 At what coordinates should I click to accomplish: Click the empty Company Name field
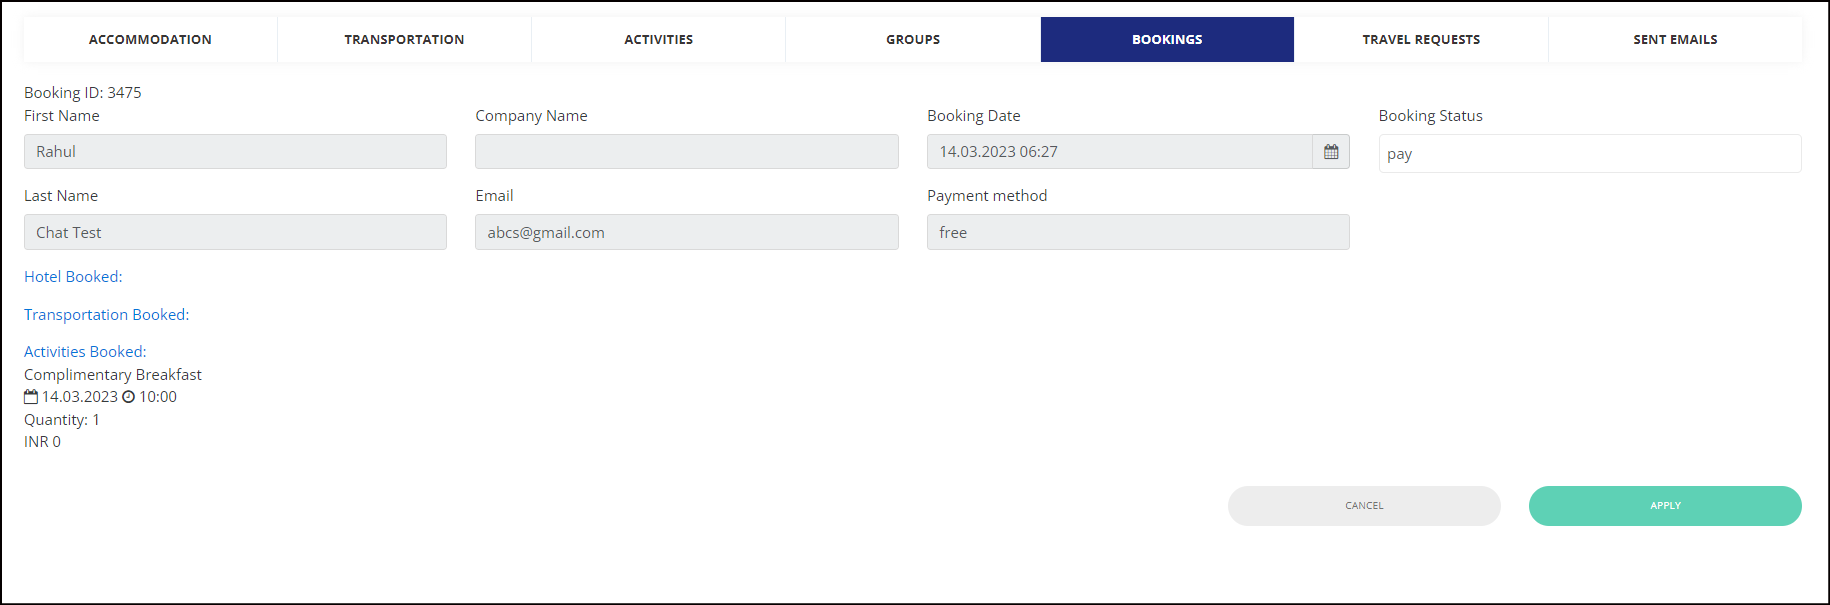687,152
